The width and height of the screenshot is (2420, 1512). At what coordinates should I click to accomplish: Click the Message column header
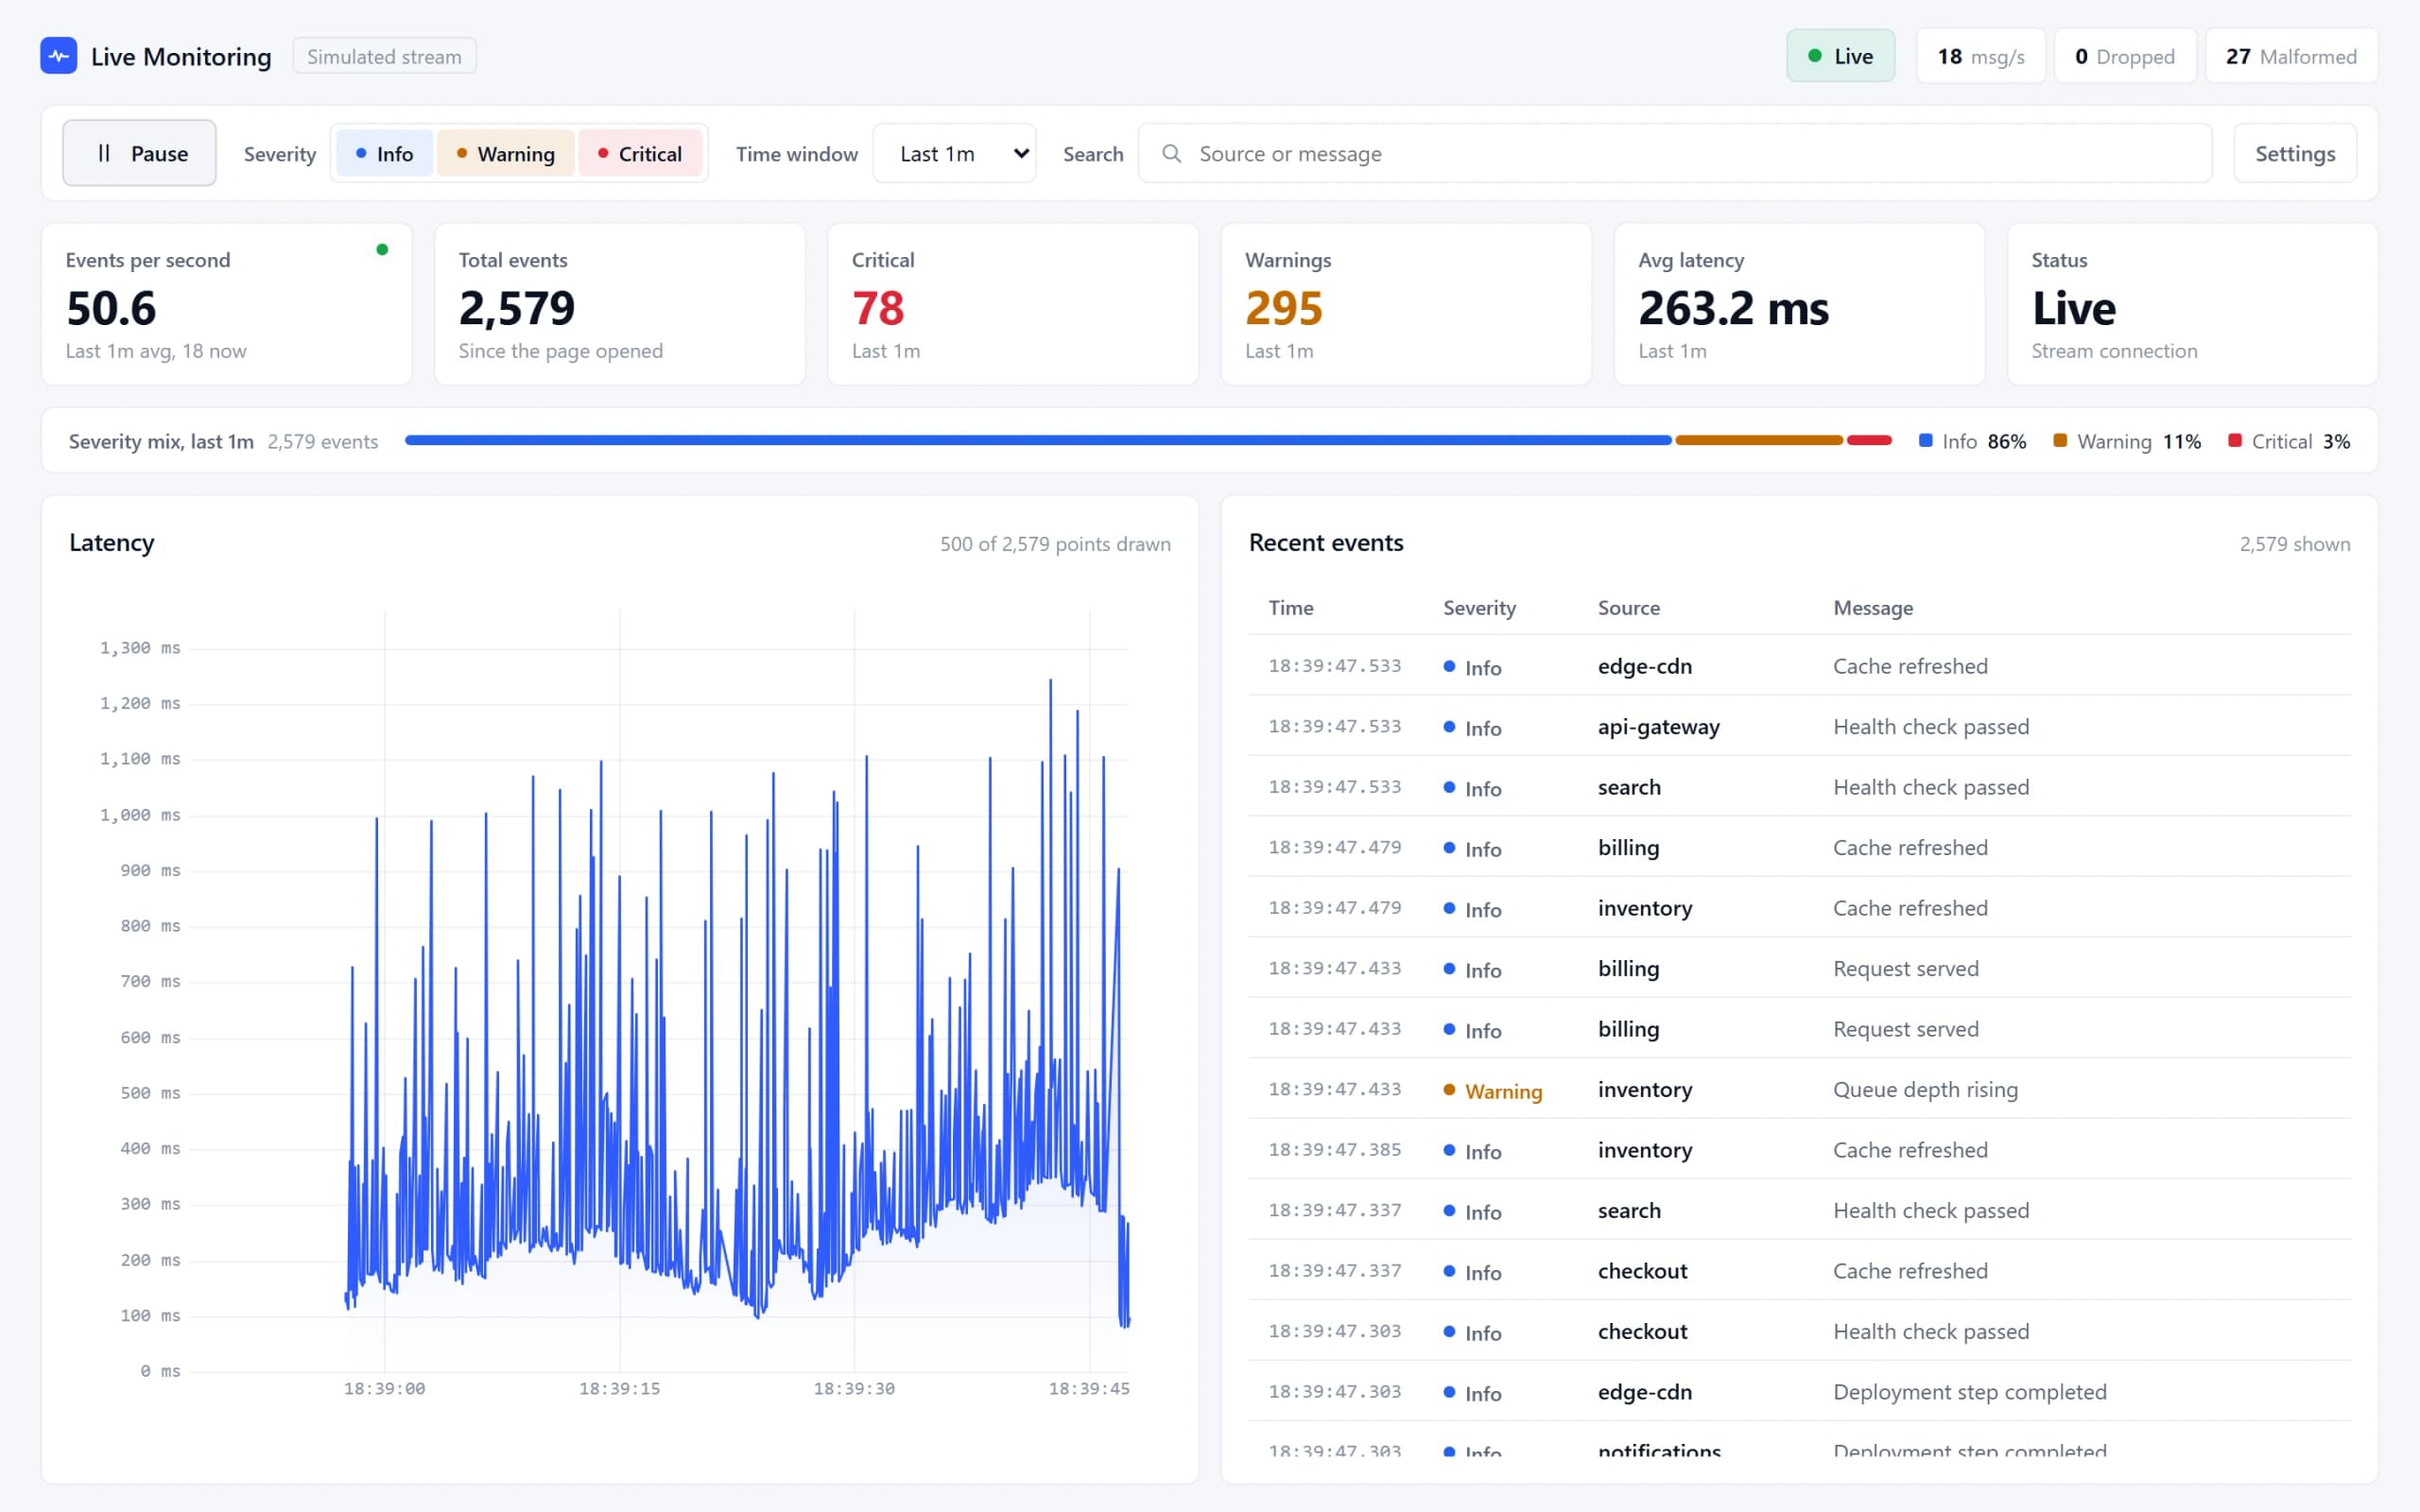coord(1872,607)
